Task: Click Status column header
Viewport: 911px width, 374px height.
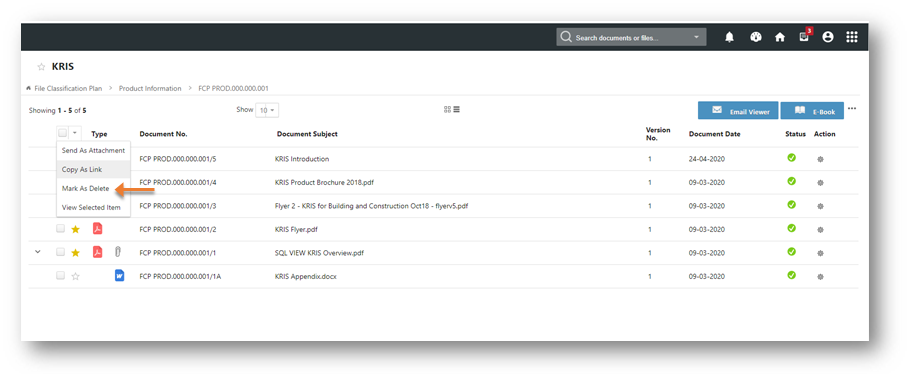Action: 795,134
